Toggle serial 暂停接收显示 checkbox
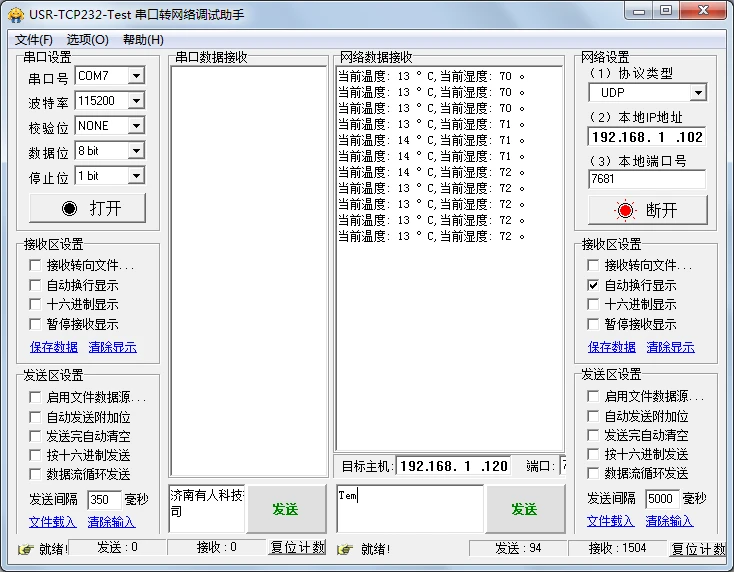 point(35,324)
